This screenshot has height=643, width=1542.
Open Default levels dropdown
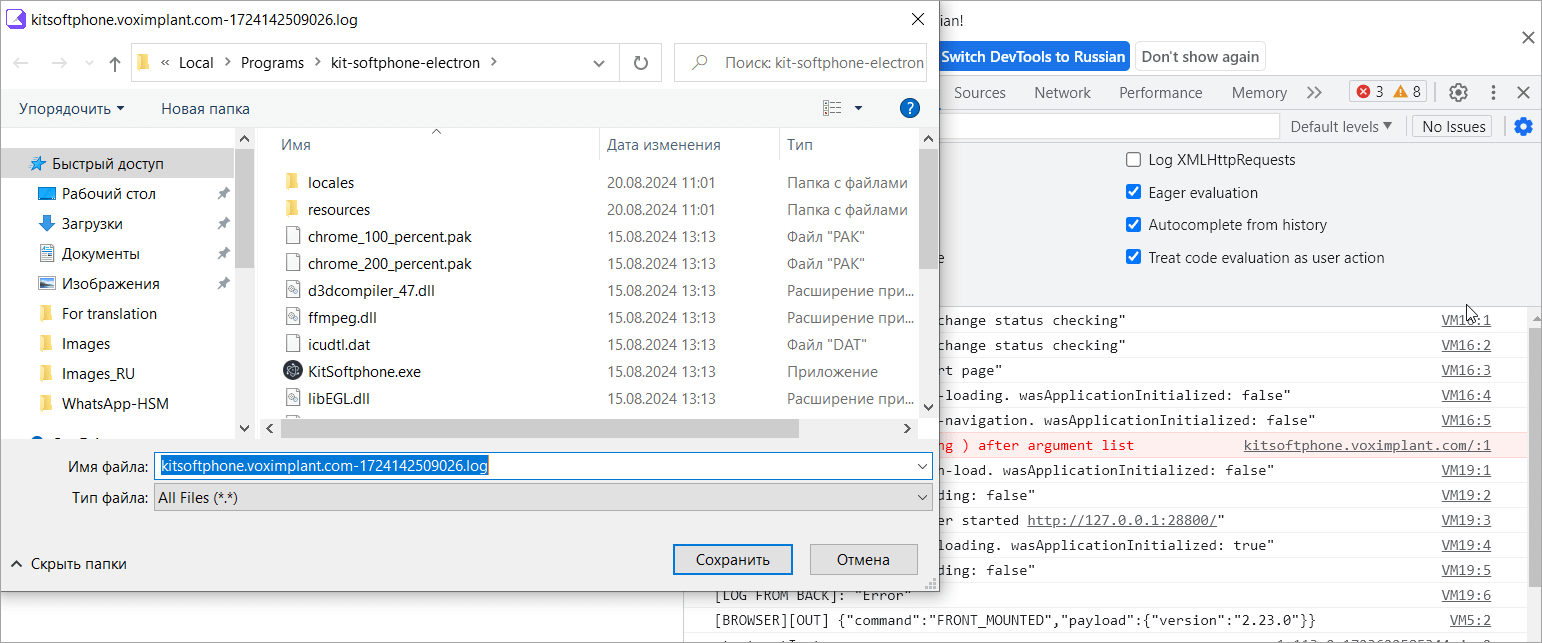1341,126
